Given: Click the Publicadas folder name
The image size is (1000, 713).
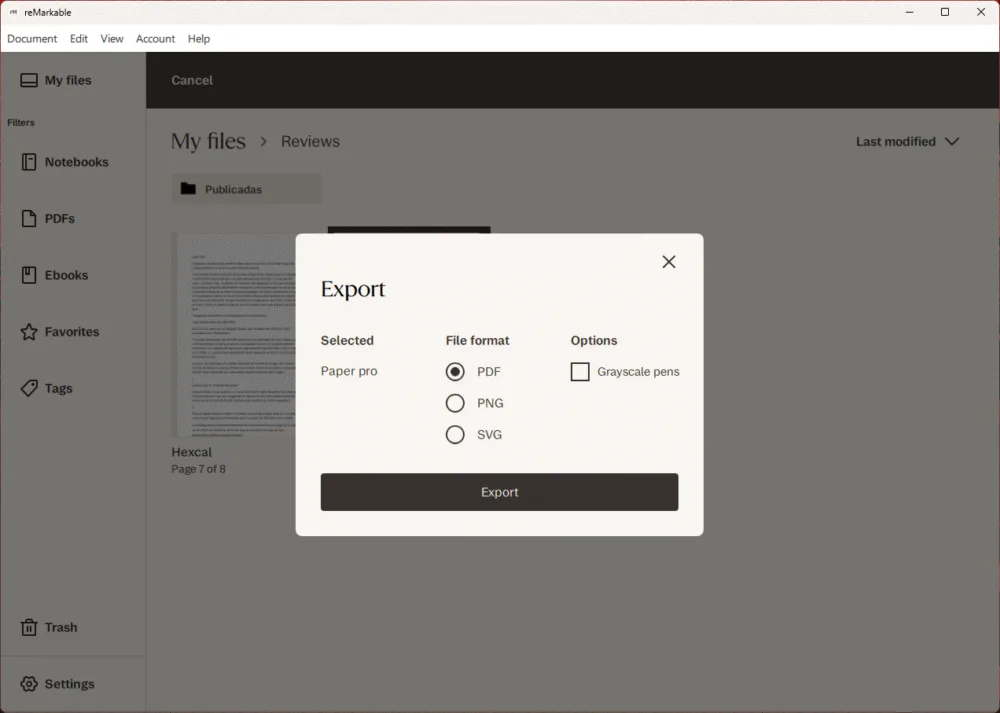Looking at the screenshot, I should click(233, 189).
